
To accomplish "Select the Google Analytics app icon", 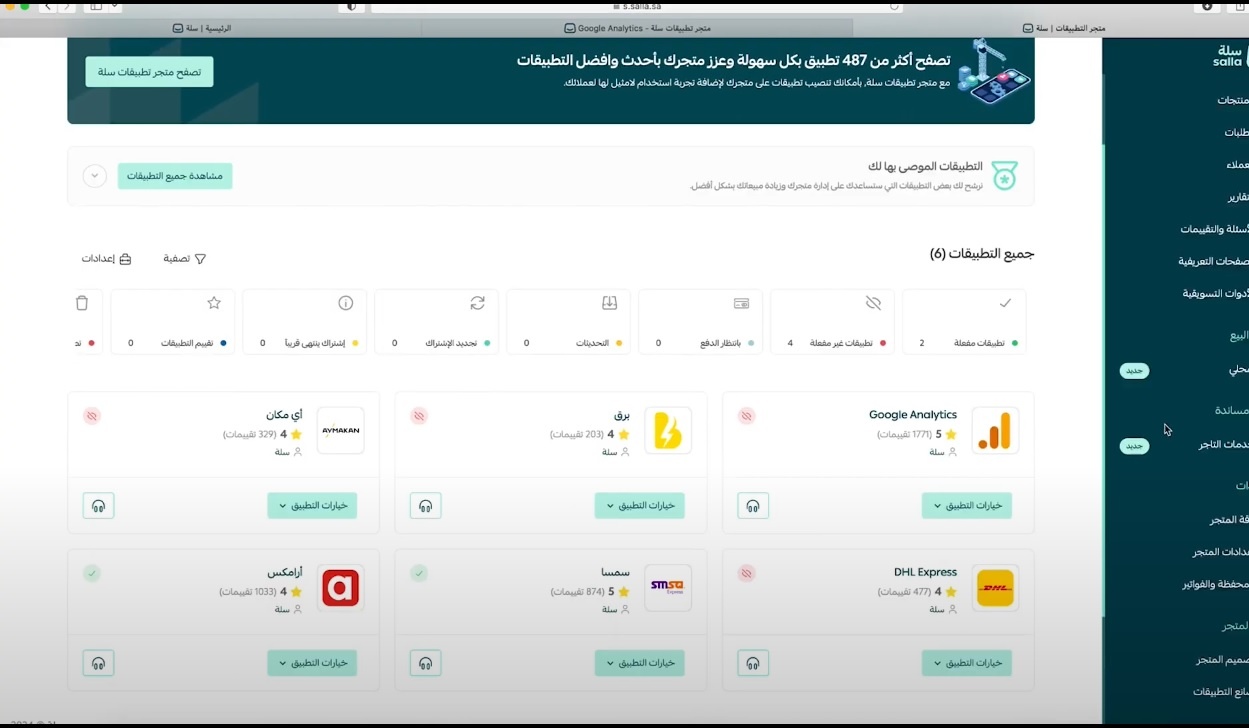I will (997, 431).
